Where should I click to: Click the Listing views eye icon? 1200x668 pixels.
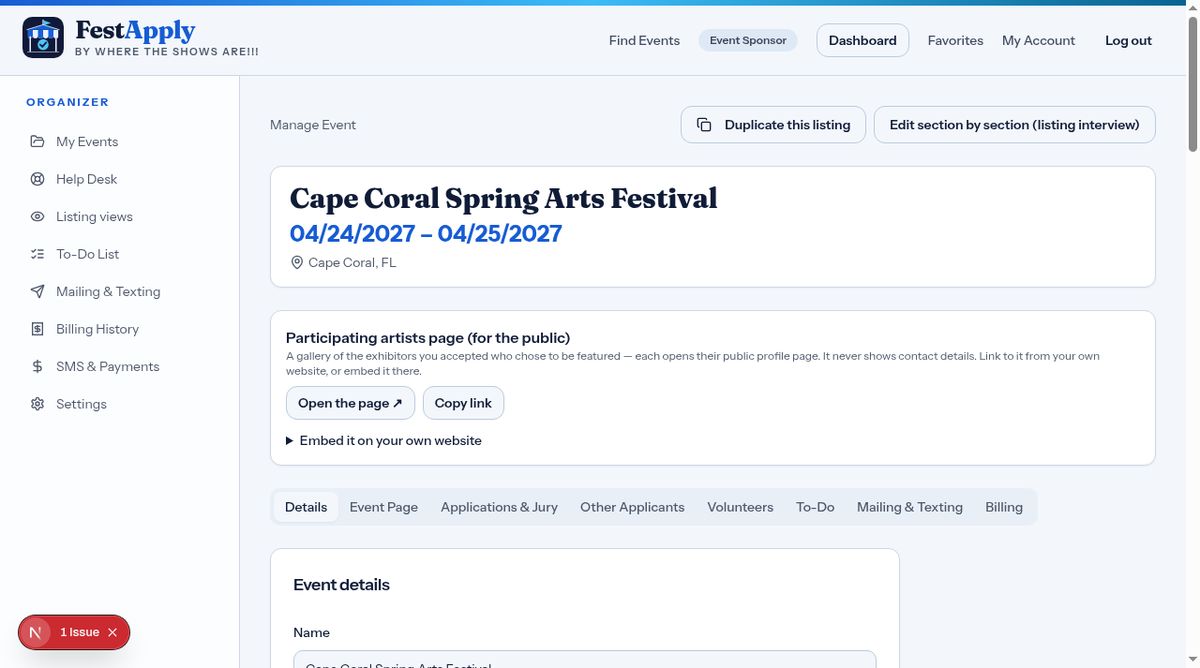click(x=37, y=216)
